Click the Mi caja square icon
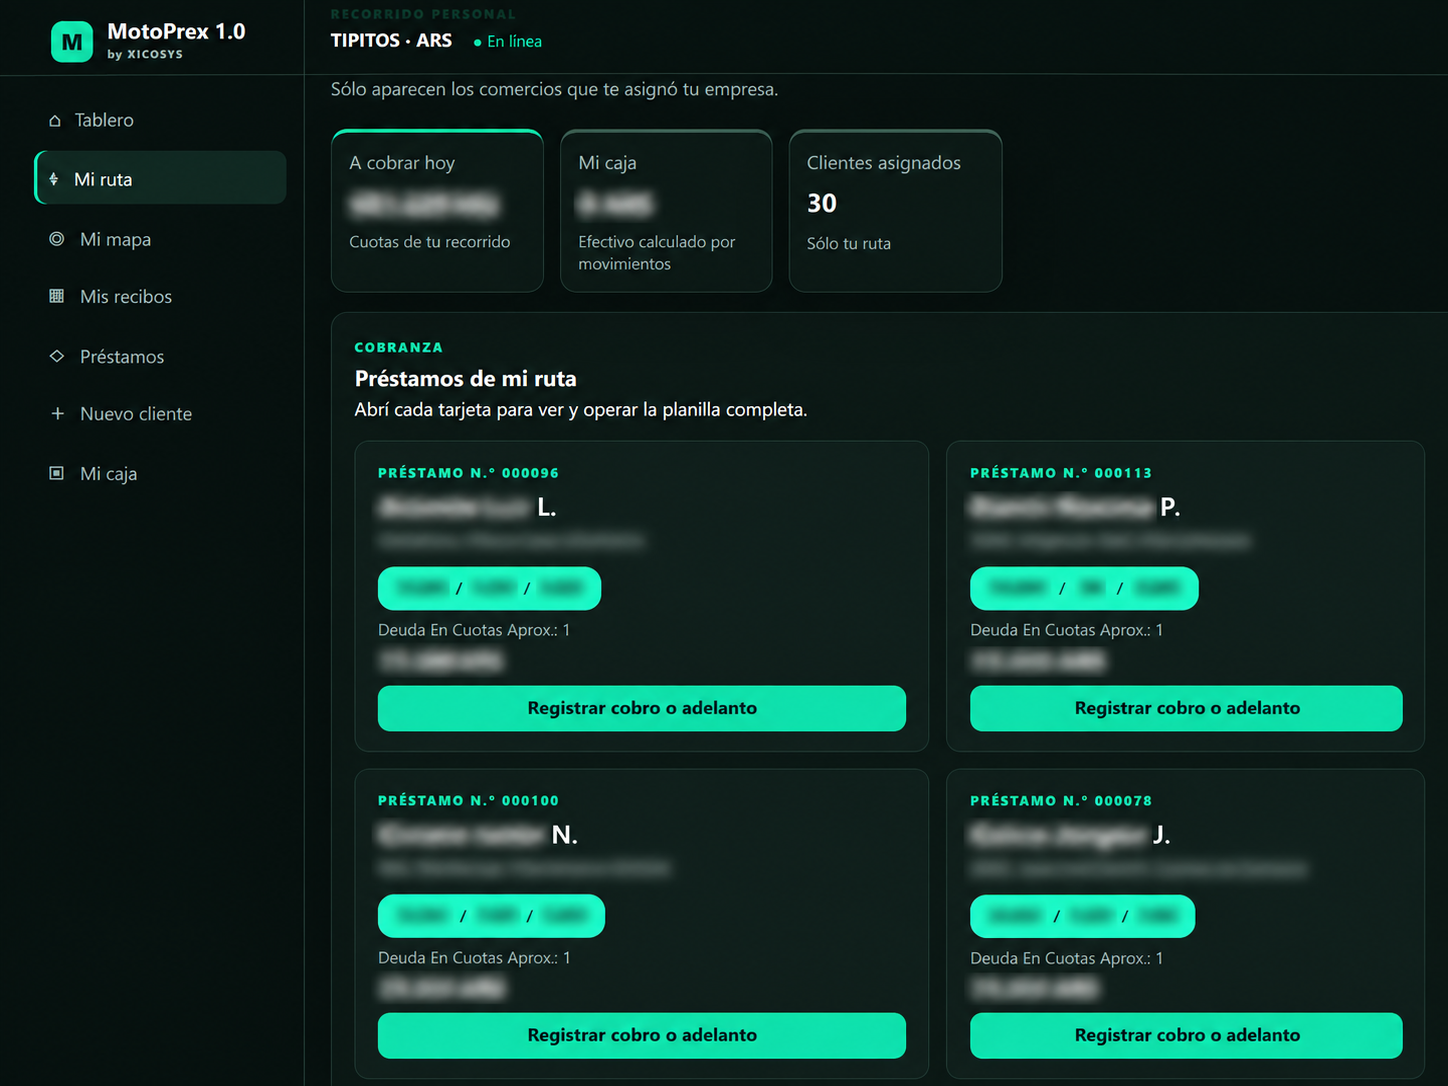The width and height of the screenshot is (1448, 1086). [57, 473]
